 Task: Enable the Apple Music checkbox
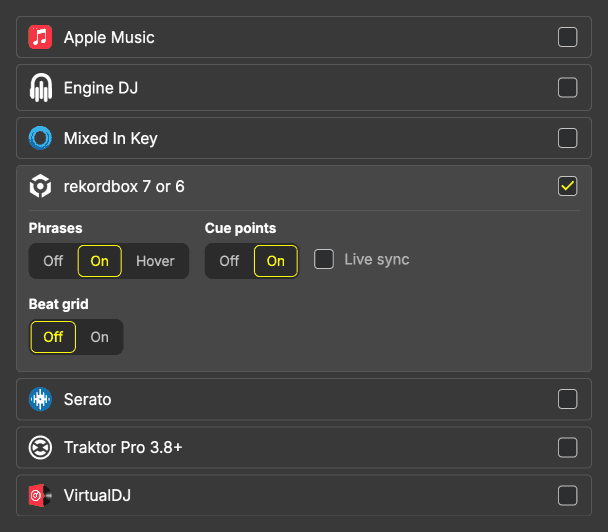567,38
